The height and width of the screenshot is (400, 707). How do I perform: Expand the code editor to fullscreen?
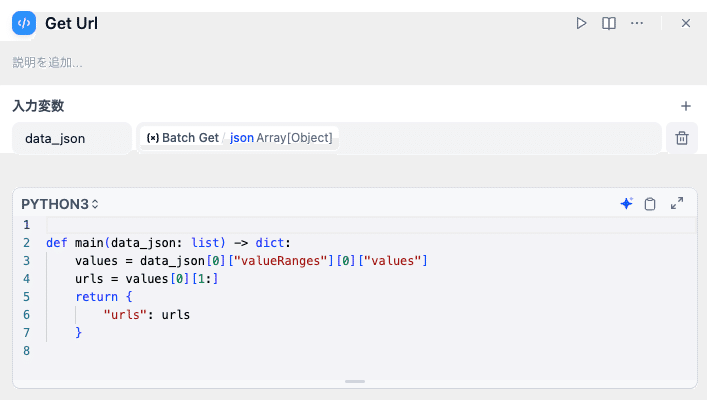click(677, 203)
